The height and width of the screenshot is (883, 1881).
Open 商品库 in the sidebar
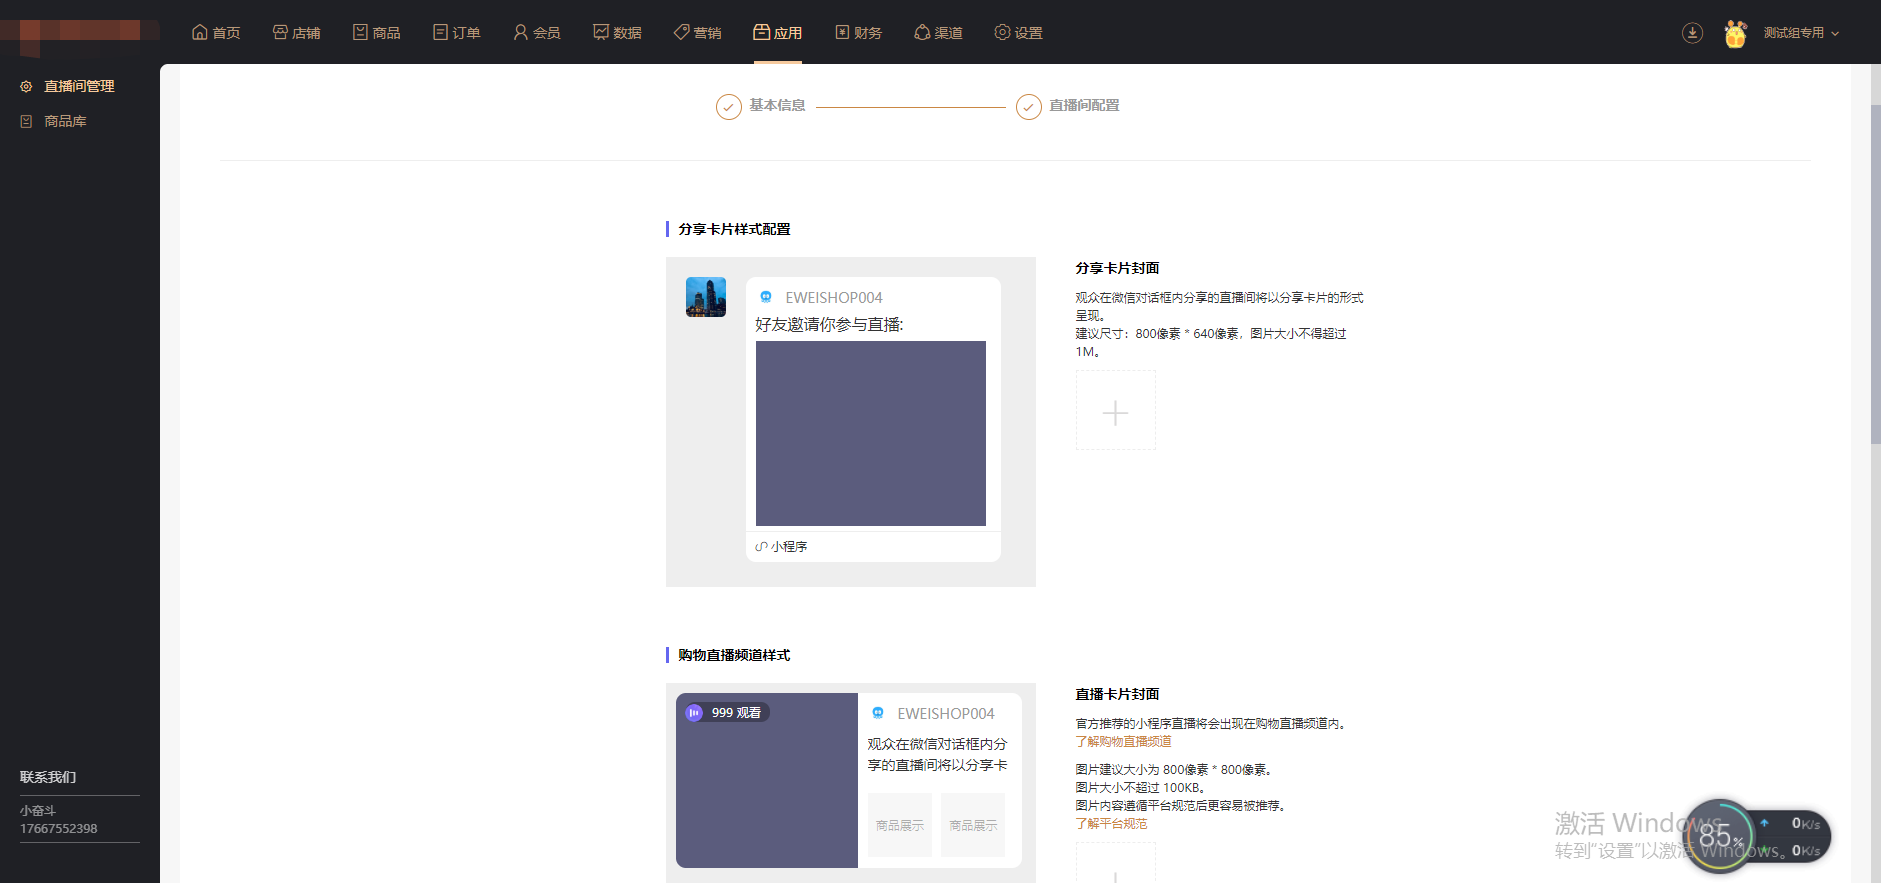click(65, 121)
